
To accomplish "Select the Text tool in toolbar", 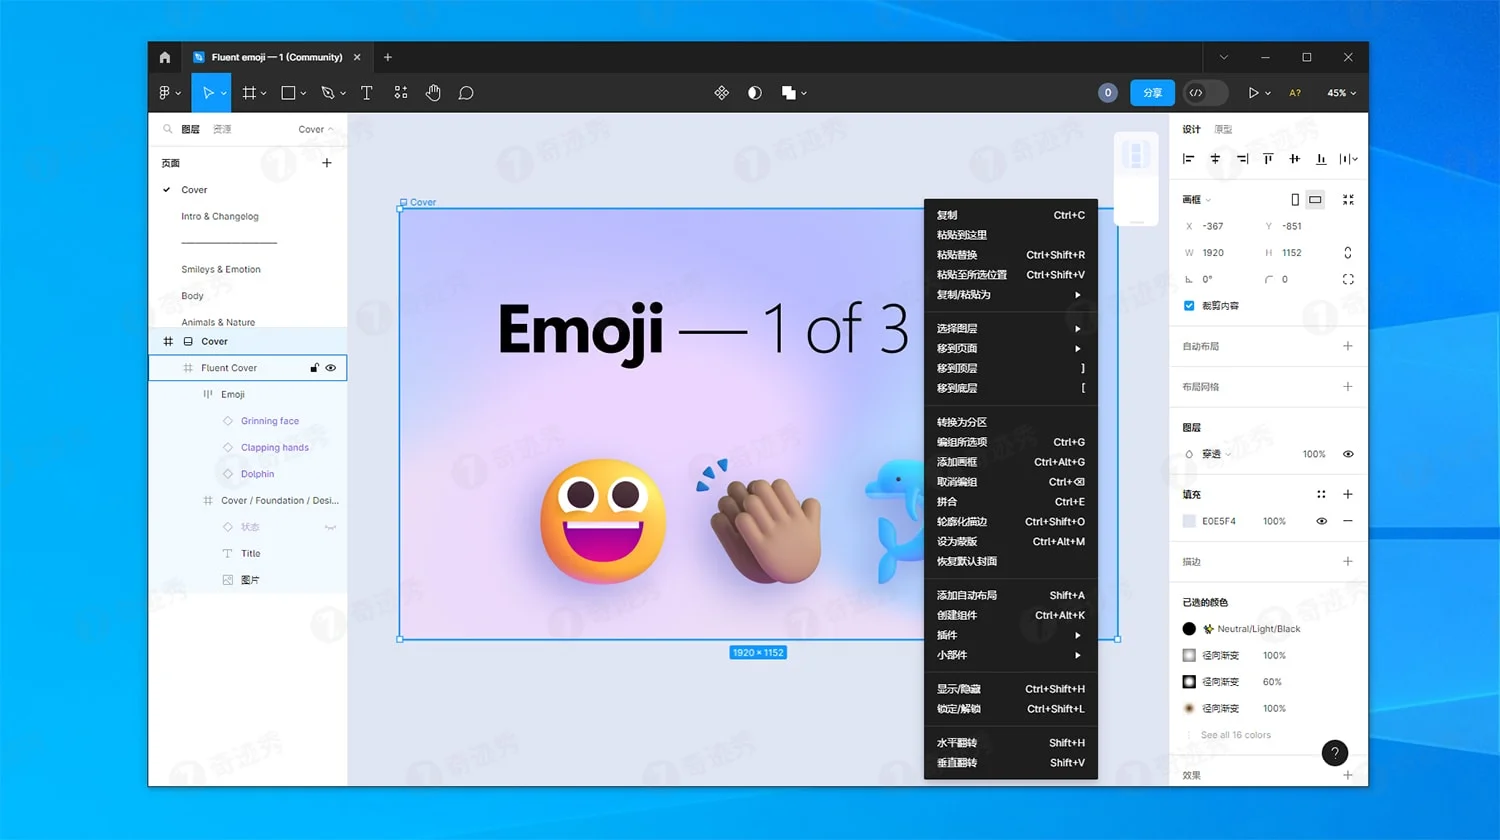I will click(x=367, y=93).
